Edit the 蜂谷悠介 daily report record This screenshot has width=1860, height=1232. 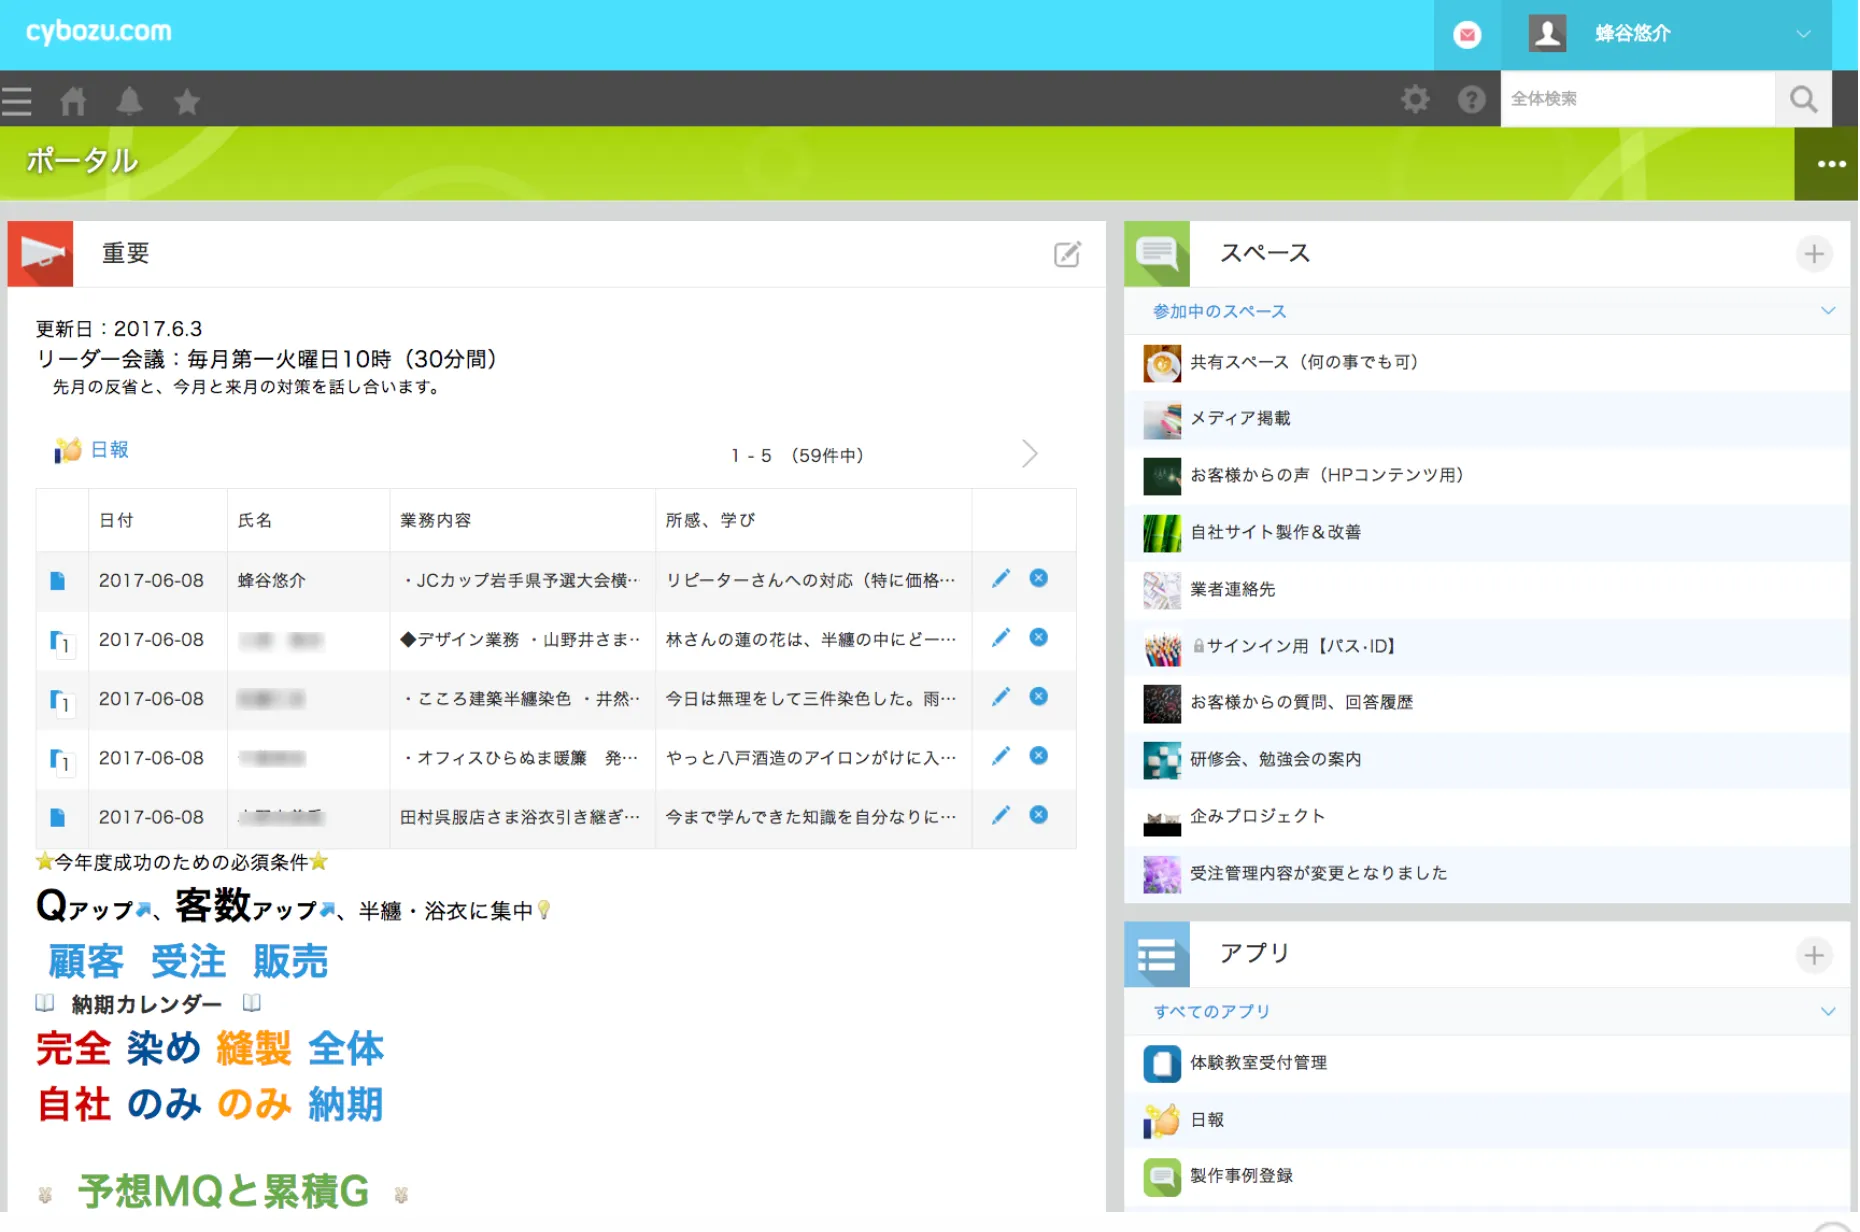click(x=1001, y=579)
